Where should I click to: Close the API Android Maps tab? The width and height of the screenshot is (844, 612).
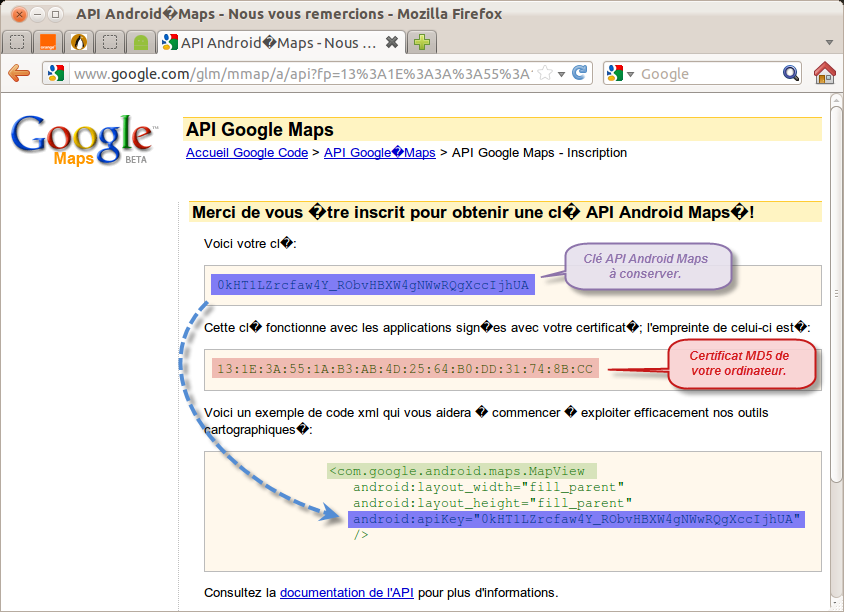[392, 42]
